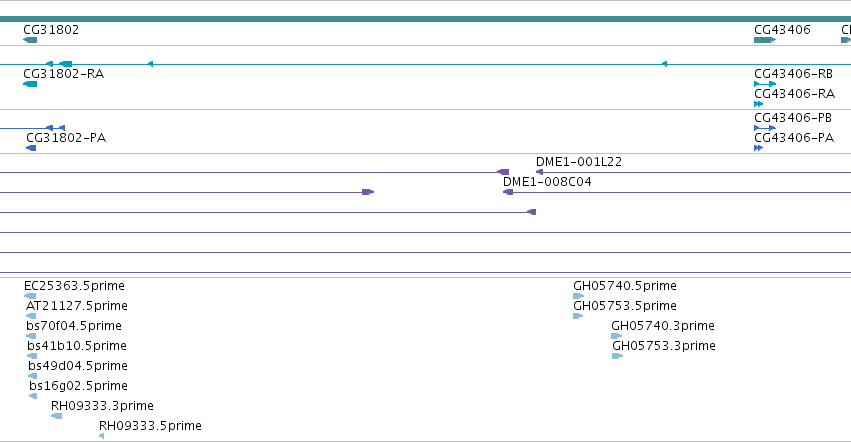The width and height of the screenshot is (851, 442).
Task: Click the CG43406-PA blue arrow glyph
Action: click(759, 148)
